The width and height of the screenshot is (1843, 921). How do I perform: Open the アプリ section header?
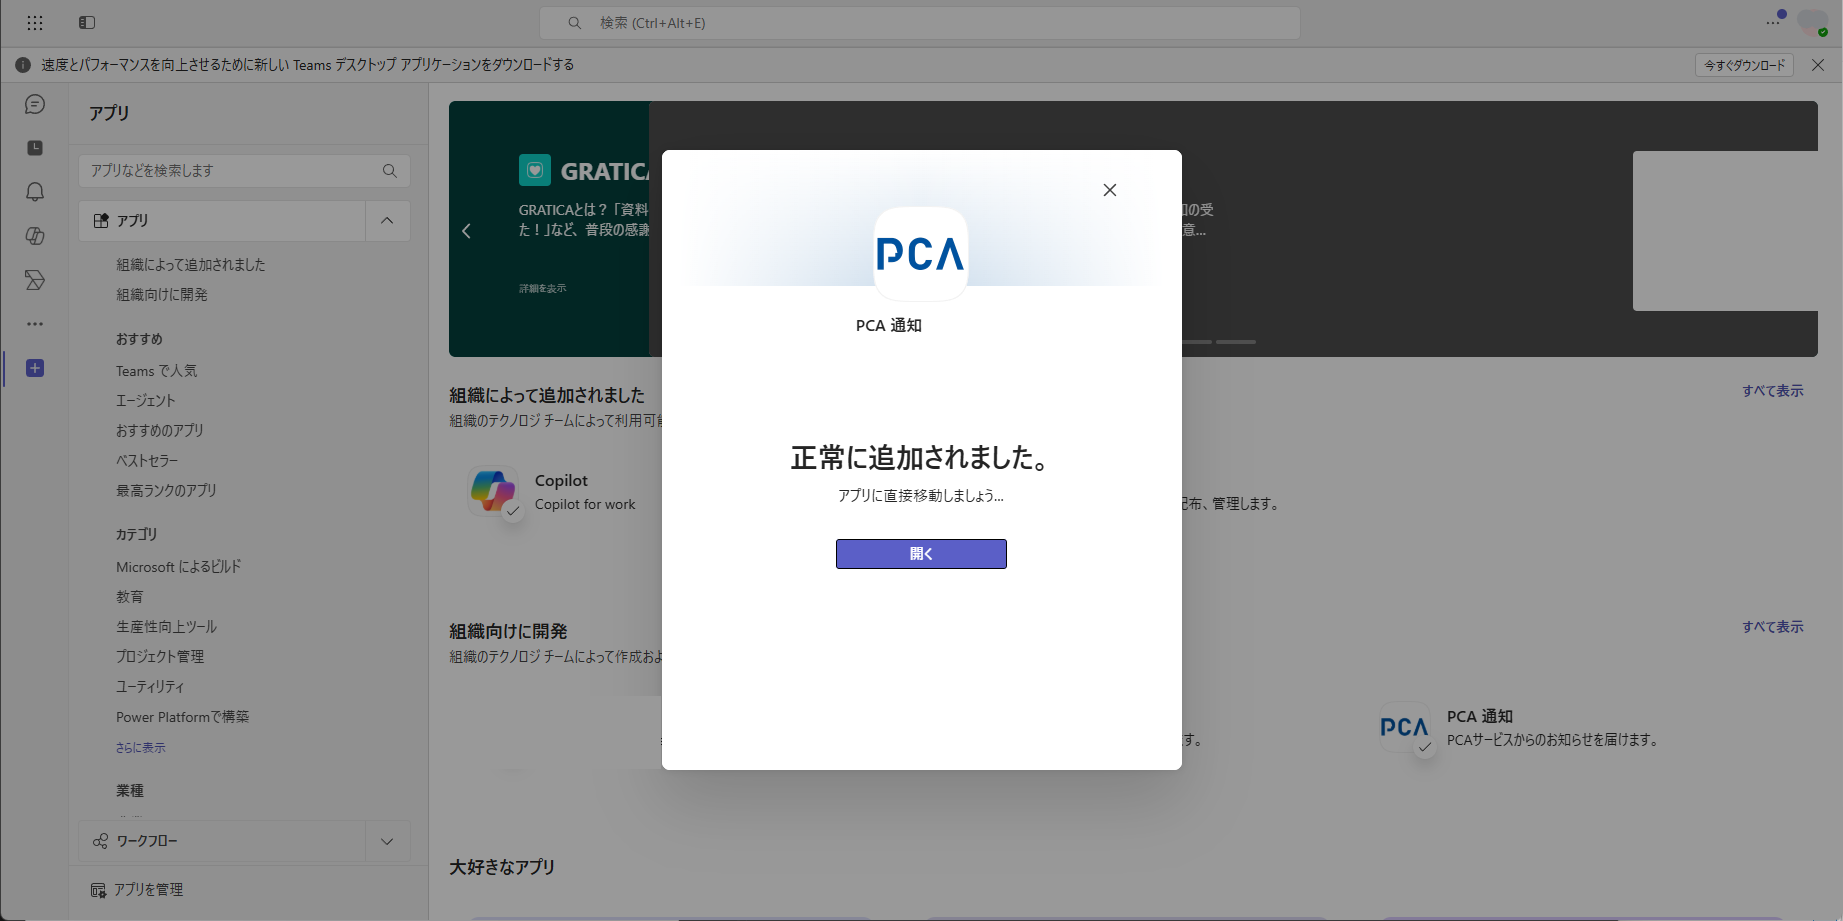pyautogui.click(x=222, y=221)
